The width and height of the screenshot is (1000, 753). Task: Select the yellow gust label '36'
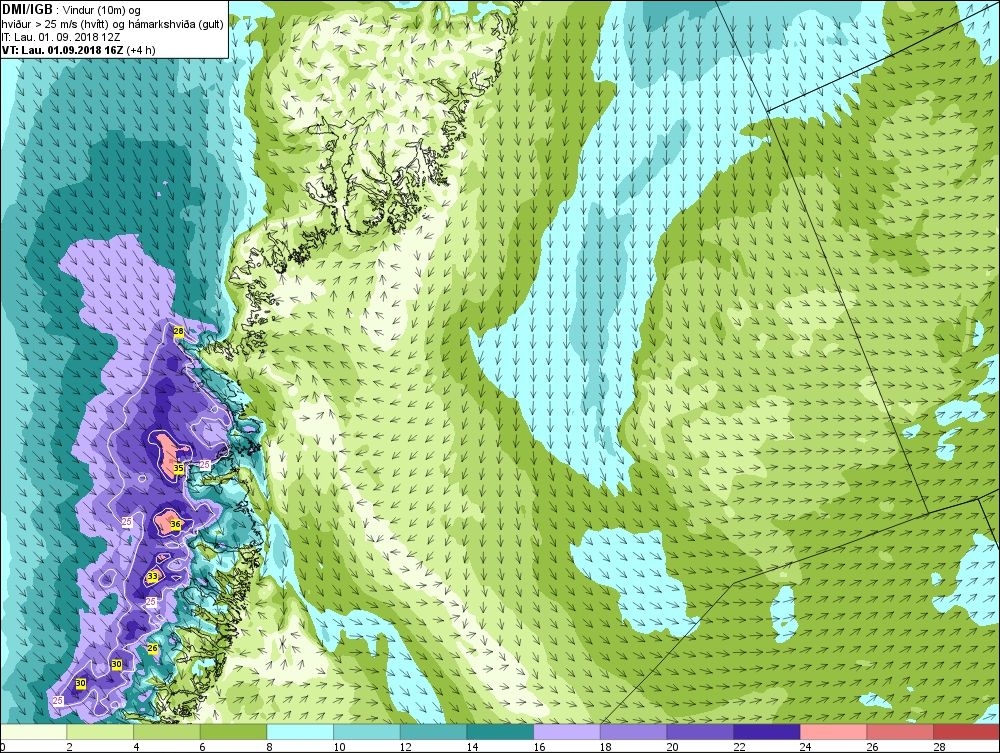176,524
